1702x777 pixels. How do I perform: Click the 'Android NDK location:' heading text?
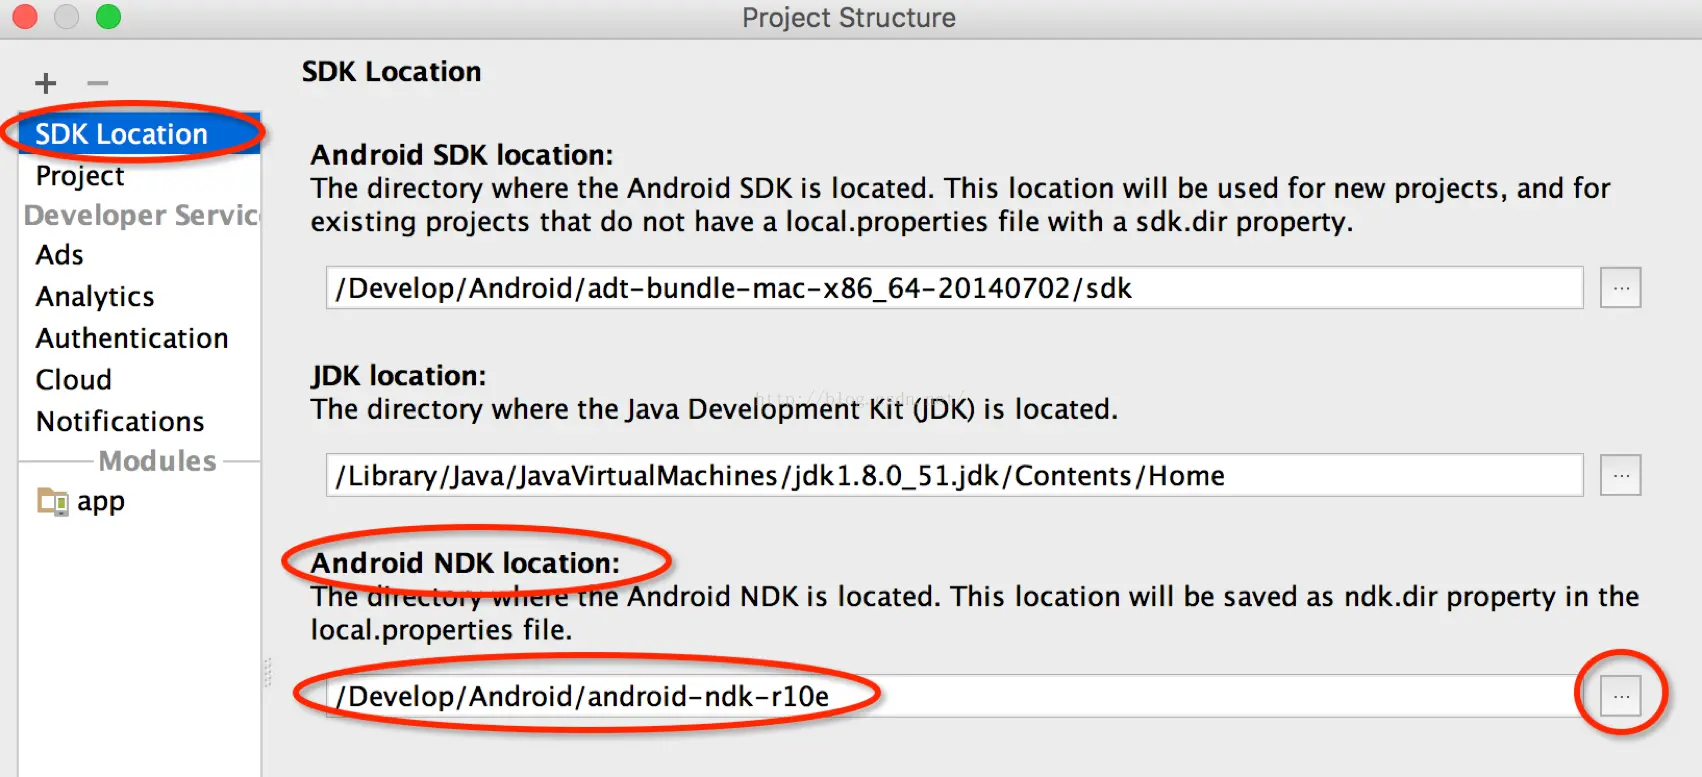click(x=465, y=563)
